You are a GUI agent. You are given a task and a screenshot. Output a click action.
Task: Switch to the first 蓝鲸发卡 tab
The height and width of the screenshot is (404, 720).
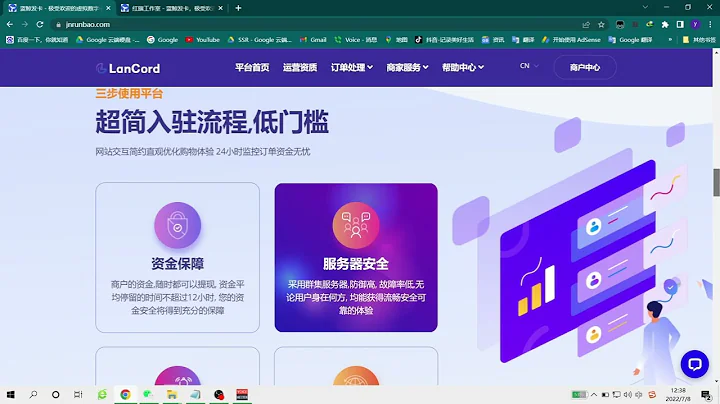click(60, 8)
